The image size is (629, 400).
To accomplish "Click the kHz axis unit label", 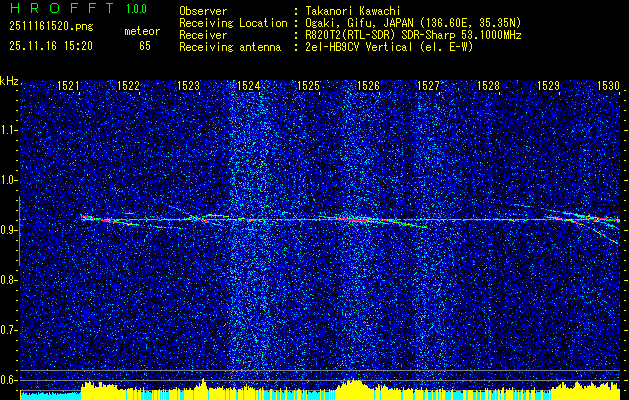I will tap(9, 81).
